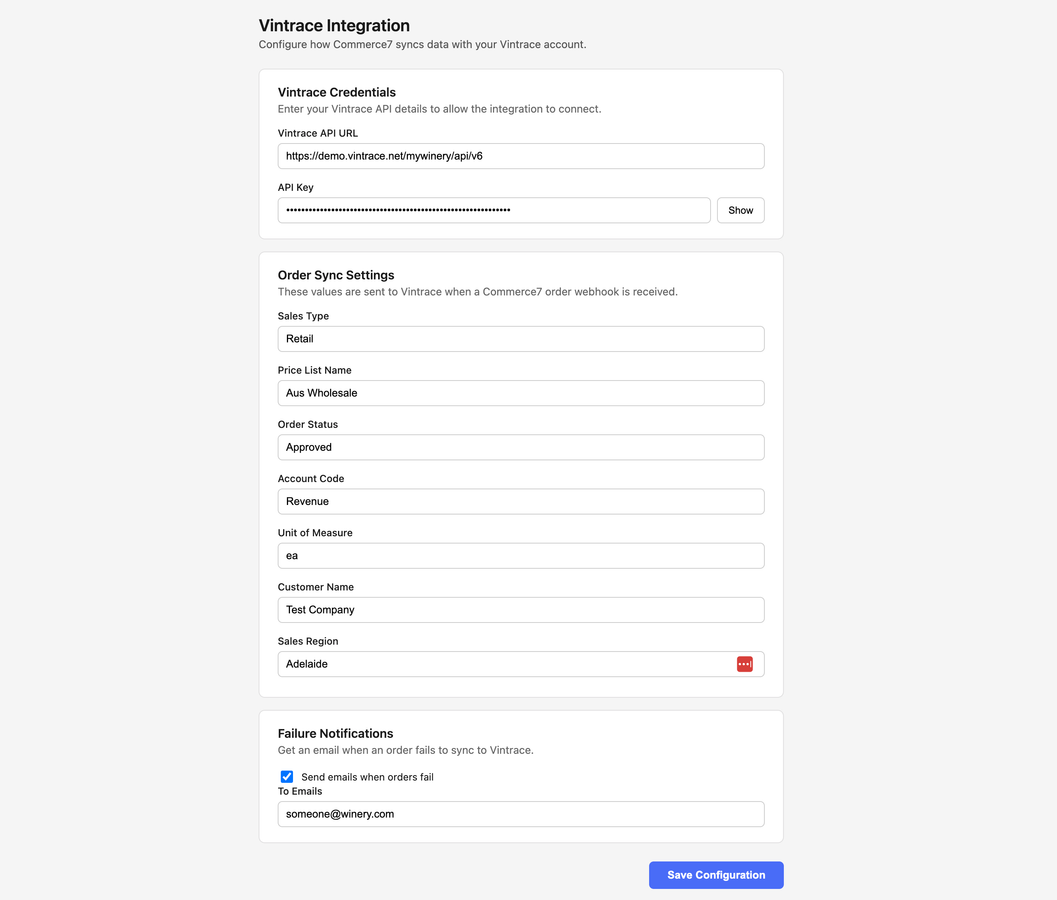Viewport: 1057px width, 900px height.
Task: Click the 'API Key' field label
Action: (295, 187)
